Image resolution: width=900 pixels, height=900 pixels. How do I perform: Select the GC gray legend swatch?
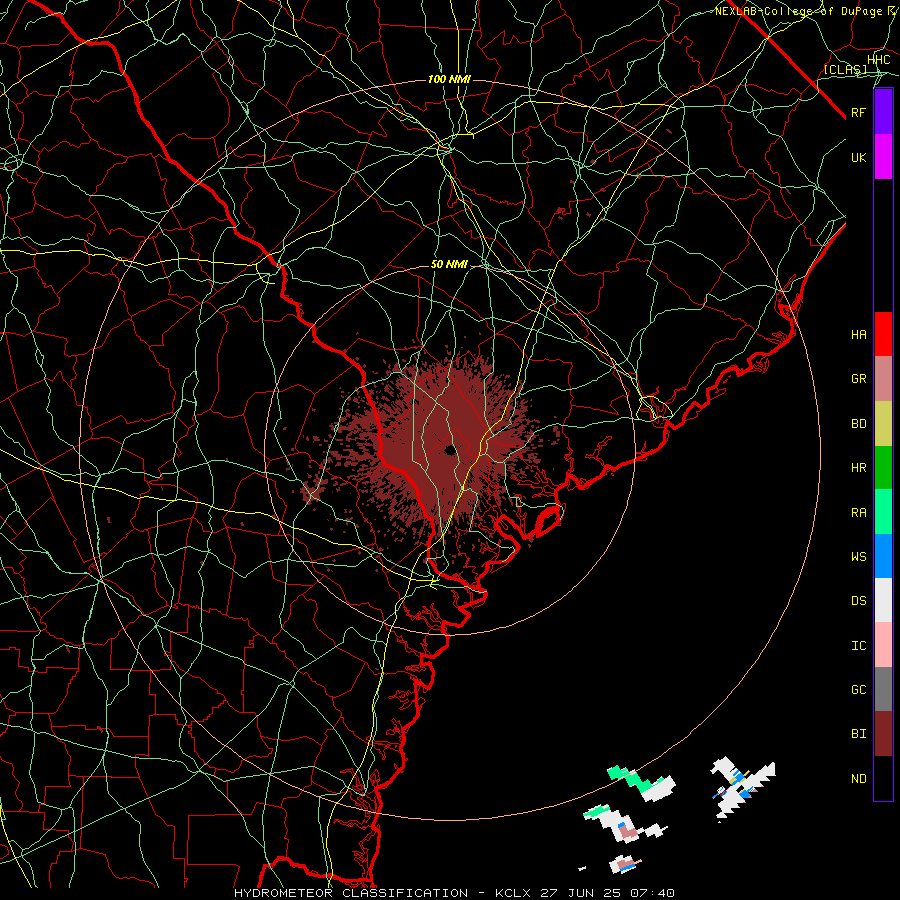883,689
